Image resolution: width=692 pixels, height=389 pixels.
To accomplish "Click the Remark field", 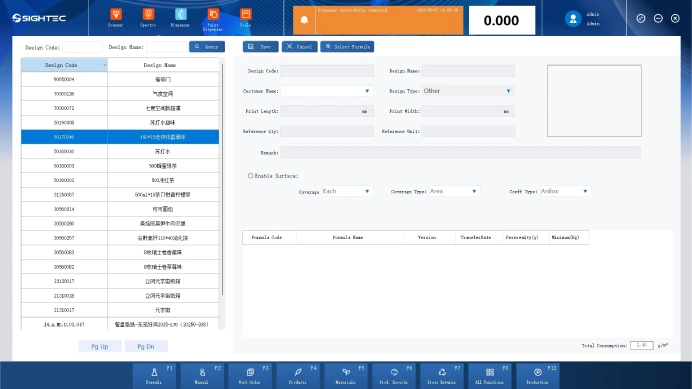I will (x=461, y=153).
